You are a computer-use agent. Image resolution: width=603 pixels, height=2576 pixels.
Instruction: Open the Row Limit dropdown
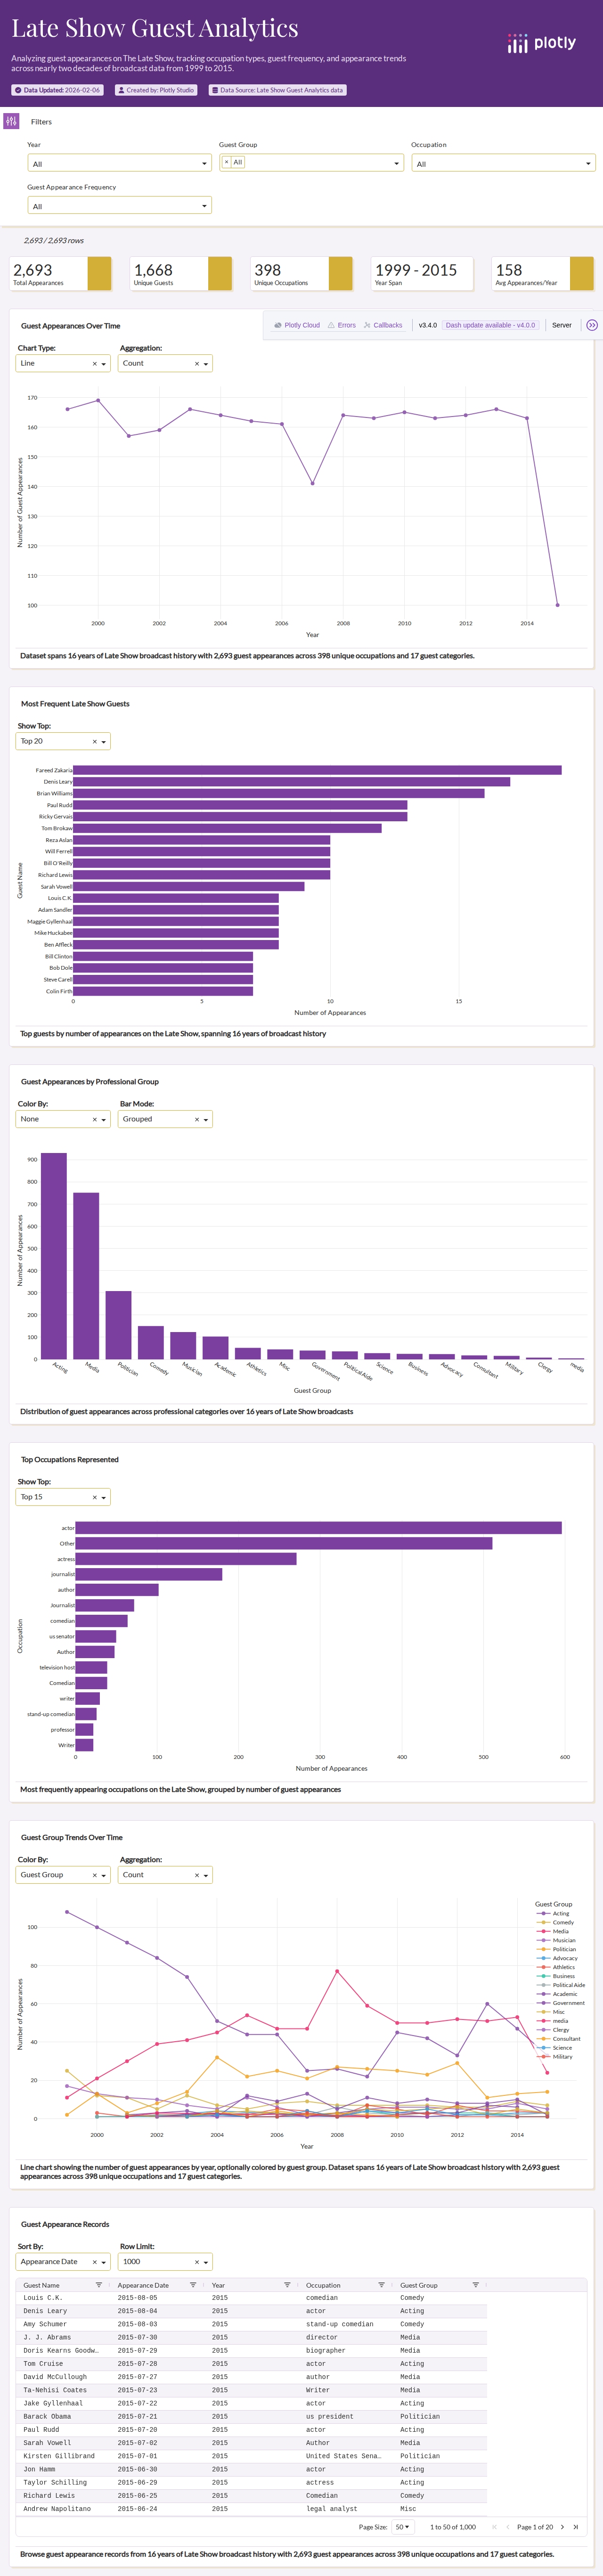coord(166,2262)
